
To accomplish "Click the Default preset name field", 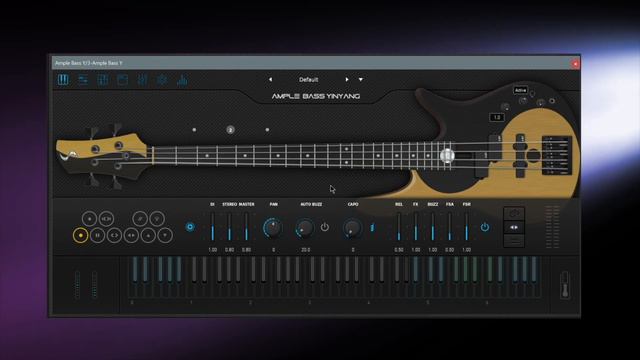I will (309, 80).
